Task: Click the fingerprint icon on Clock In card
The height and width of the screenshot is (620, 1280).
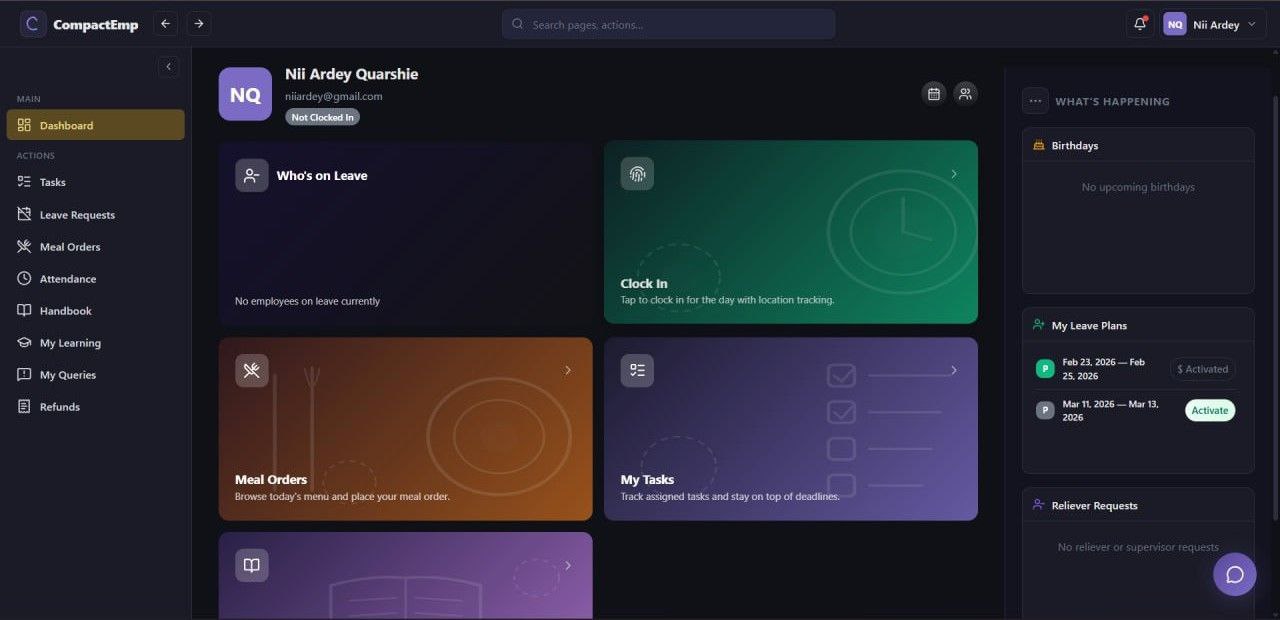Action: (x=637, y=174)
